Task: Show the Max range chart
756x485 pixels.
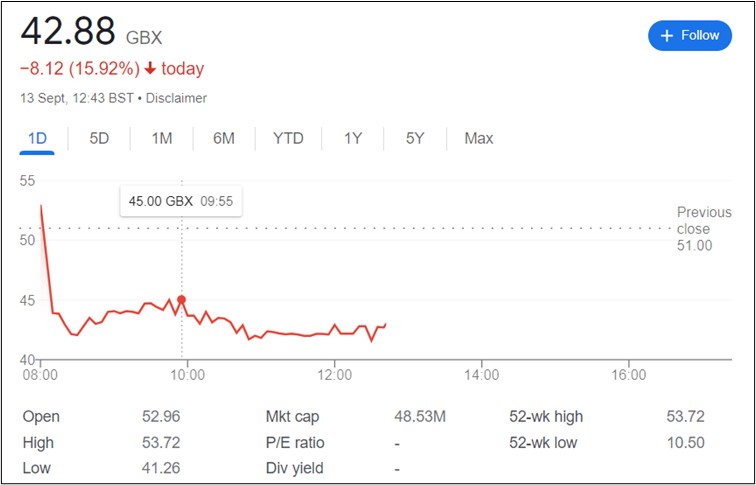Action: [x=479, y=138]
